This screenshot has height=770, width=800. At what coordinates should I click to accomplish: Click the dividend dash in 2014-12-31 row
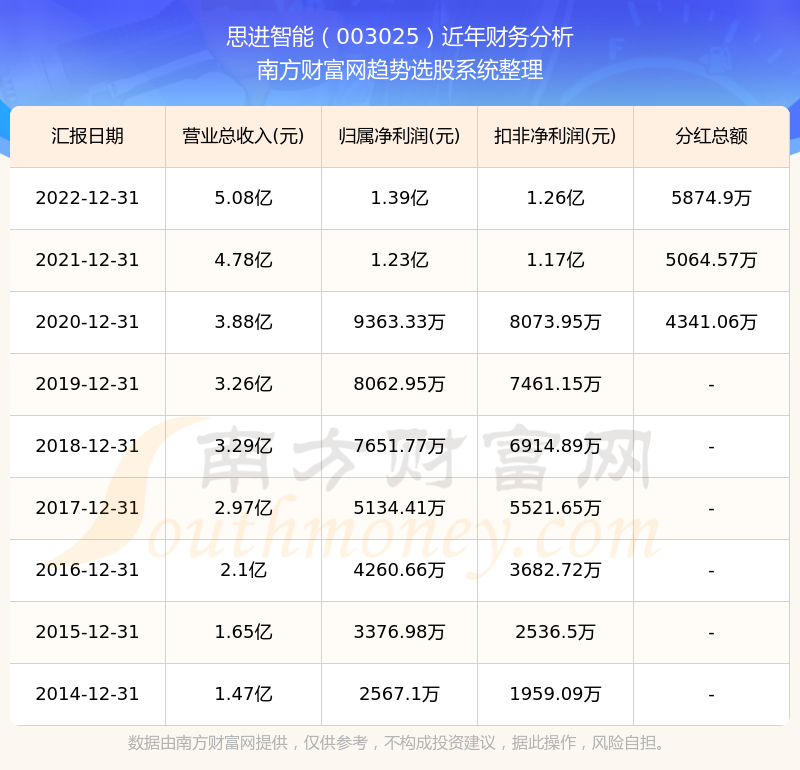tap(711, 695)
